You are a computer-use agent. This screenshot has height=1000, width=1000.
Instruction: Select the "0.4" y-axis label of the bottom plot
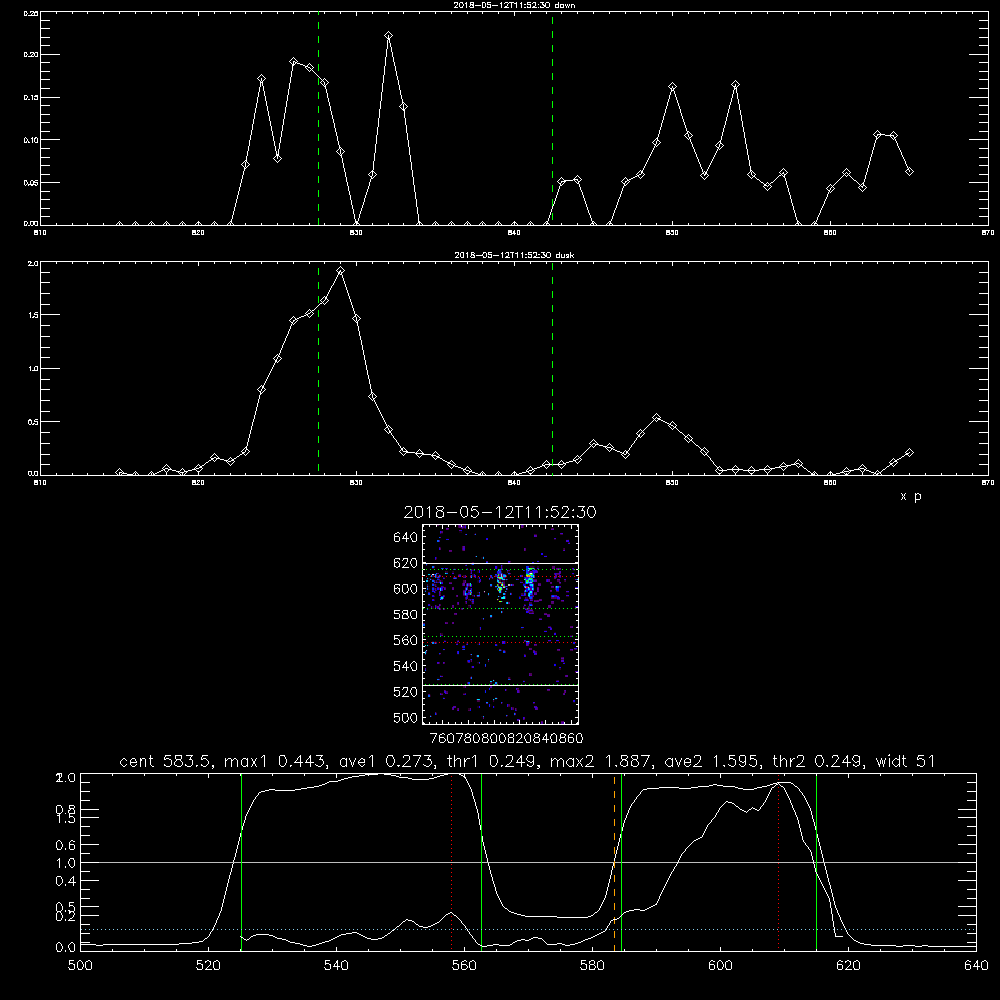coord(66,881)
